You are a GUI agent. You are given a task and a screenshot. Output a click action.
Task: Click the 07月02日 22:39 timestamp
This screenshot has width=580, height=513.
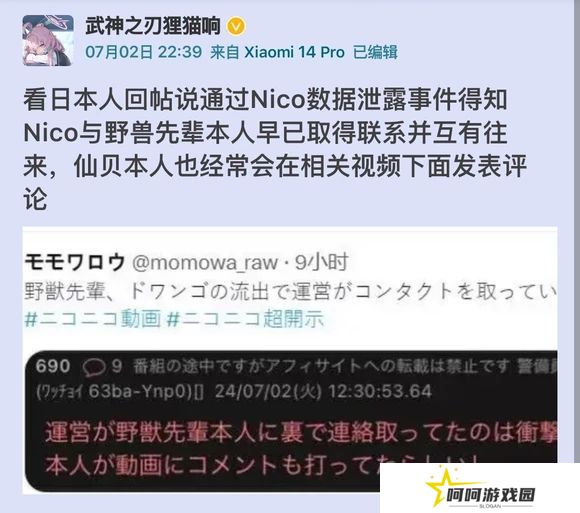pos(144,52)
